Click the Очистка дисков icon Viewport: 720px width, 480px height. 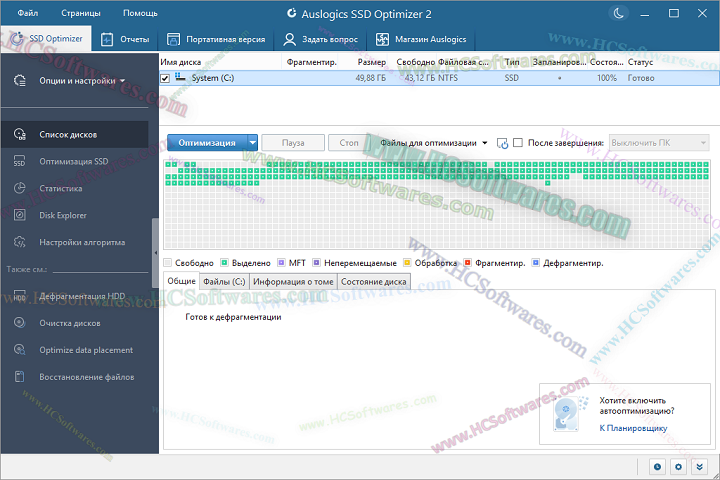[19, 322]
